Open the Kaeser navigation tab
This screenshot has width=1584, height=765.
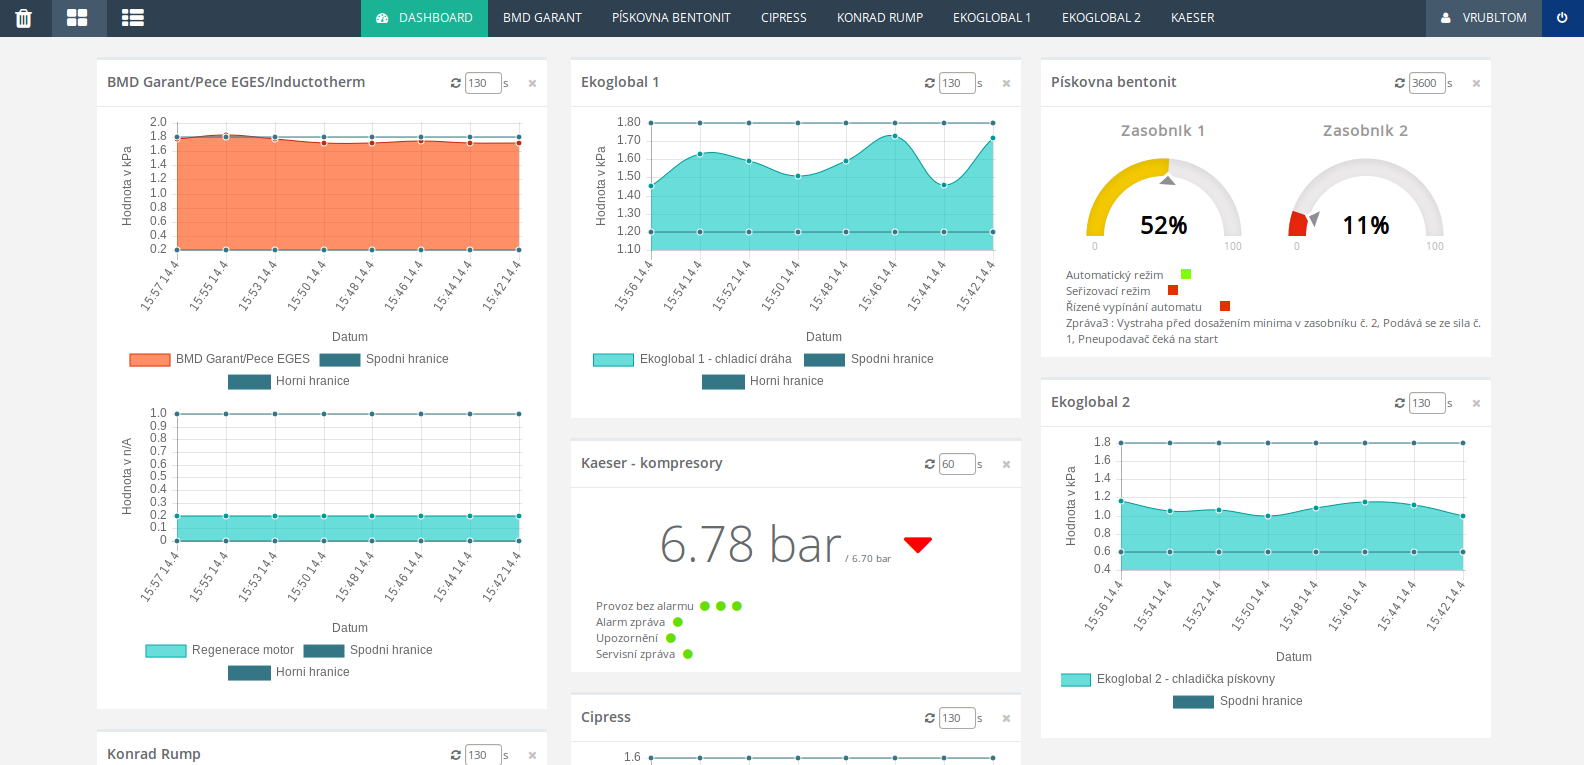(x=1192, y=18)
